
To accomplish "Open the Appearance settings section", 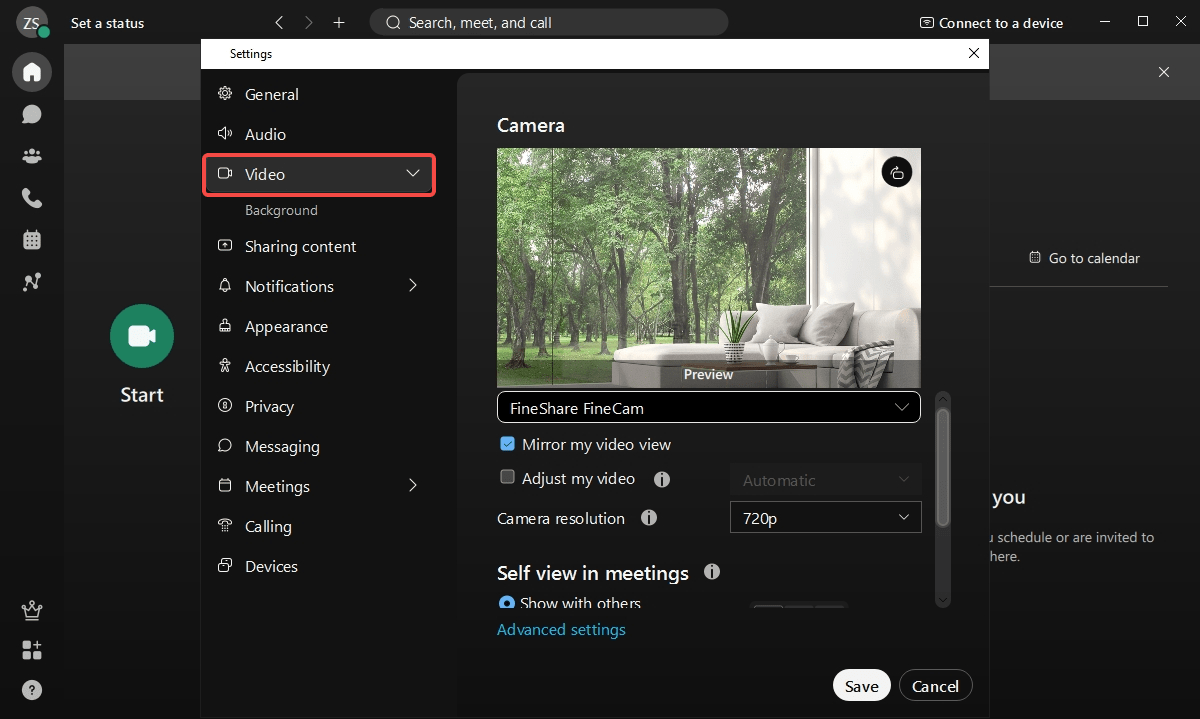I will point(287,326).
